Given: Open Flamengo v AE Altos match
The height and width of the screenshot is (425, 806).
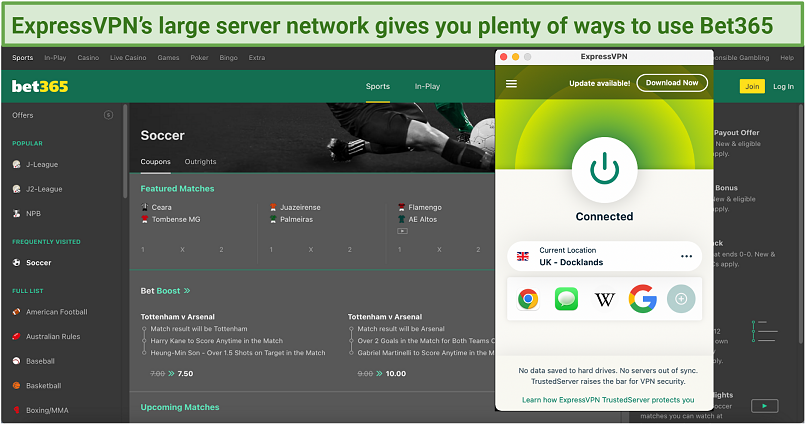Looking at the screenshot, I should click(x=420, y=213).
